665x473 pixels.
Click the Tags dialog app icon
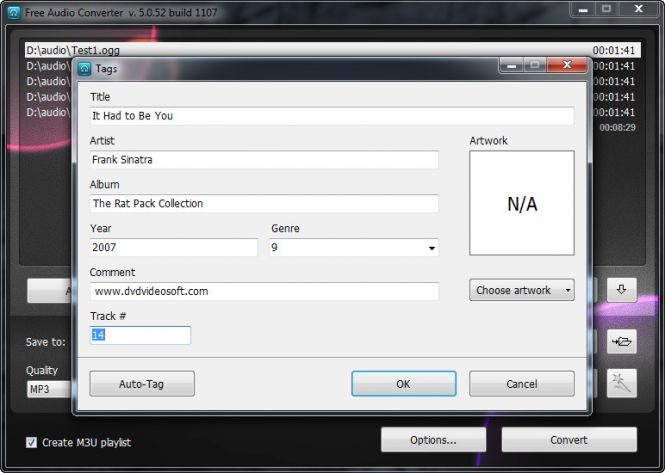point(84,69)
